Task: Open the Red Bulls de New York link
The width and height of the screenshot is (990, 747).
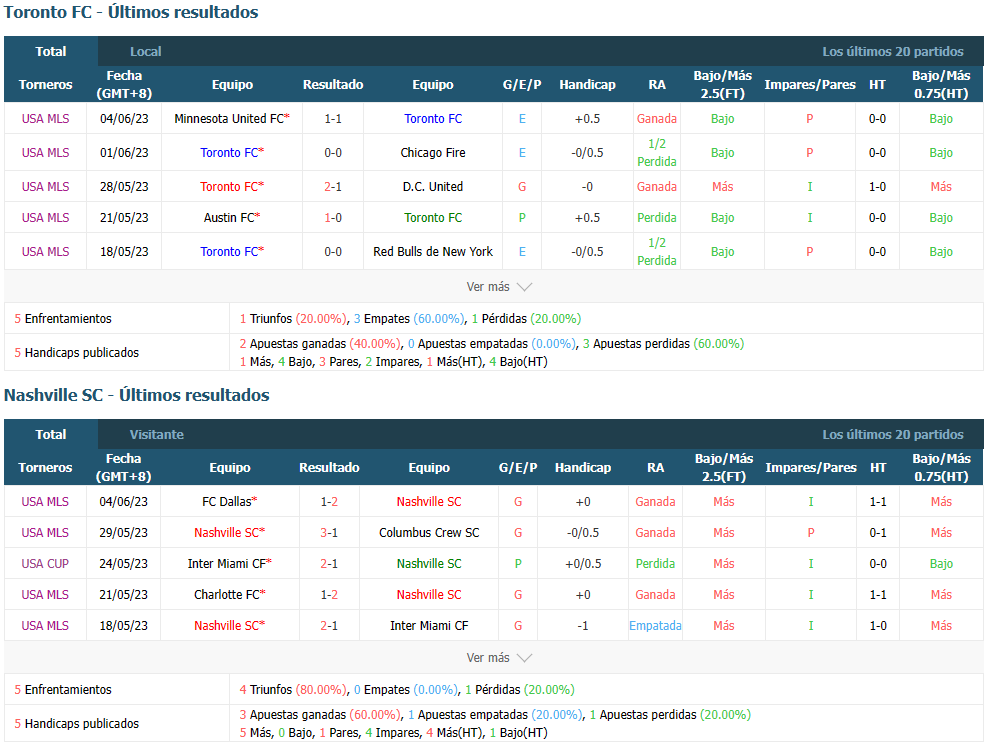Action: (x=433, y=252)
